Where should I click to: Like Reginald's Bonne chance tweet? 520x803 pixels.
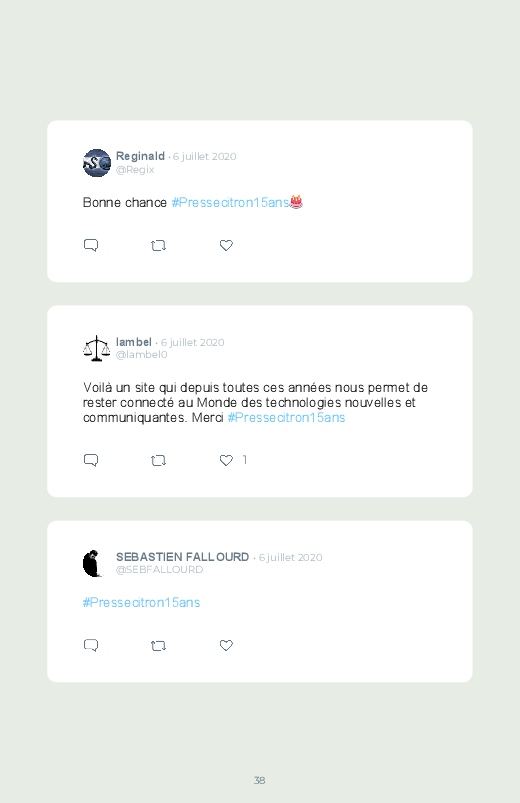coord(226,245)
